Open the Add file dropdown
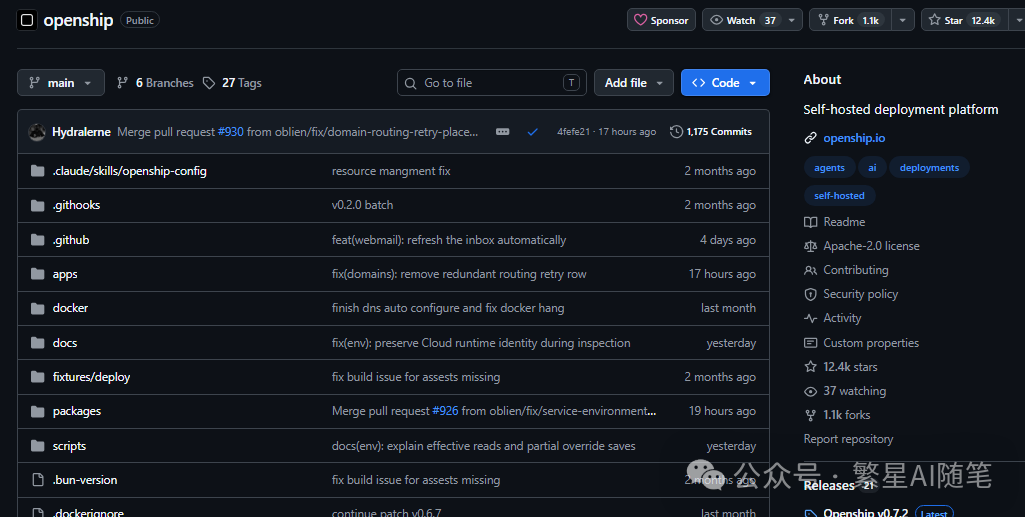Viewport: 1025px width, 517px height. (633, 83)
